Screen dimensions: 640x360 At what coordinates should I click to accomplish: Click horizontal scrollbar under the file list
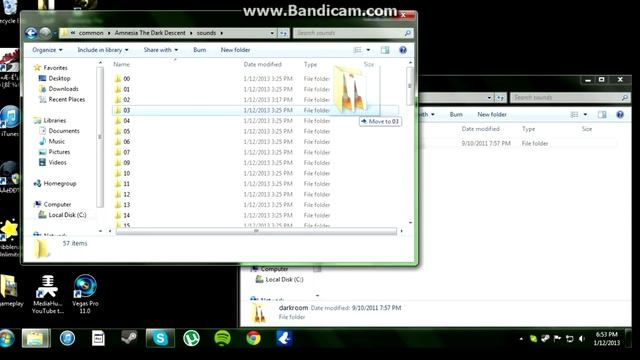tap(256, 231)
